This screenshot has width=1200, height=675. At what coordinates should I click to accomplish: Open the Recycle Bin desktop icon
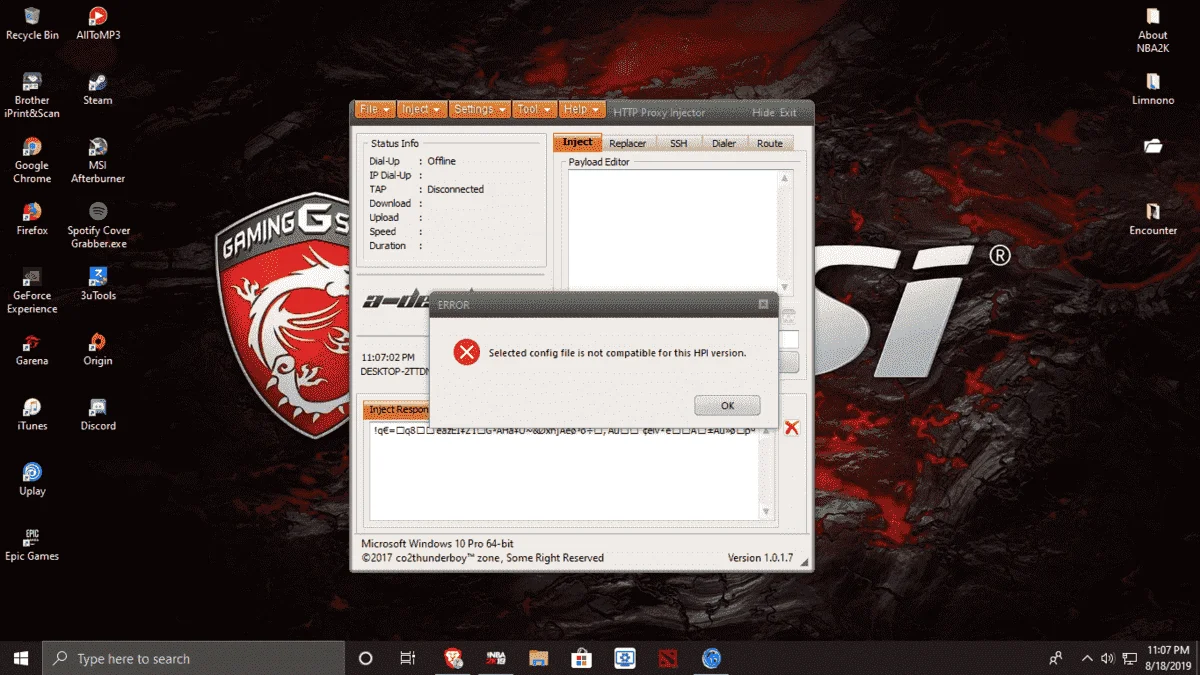[32, 23]
